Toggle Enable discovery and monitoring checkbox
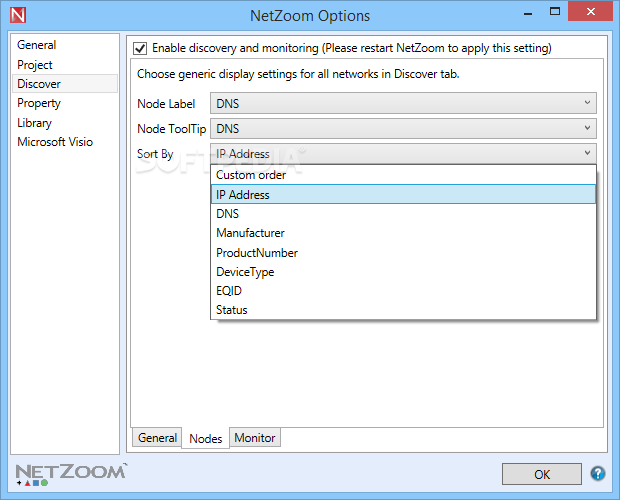This screenshot has width=620, height=500. (x=140, y=48)
